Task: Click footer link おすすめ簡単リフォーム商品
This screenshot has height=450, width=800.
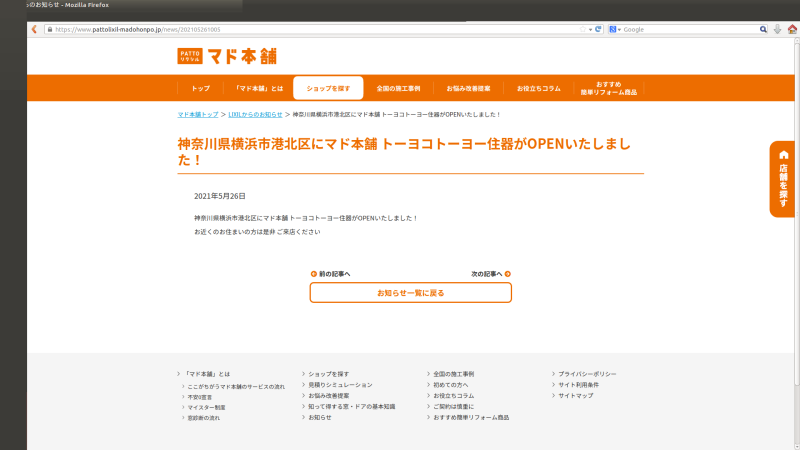Action: (x=471, y=417)
